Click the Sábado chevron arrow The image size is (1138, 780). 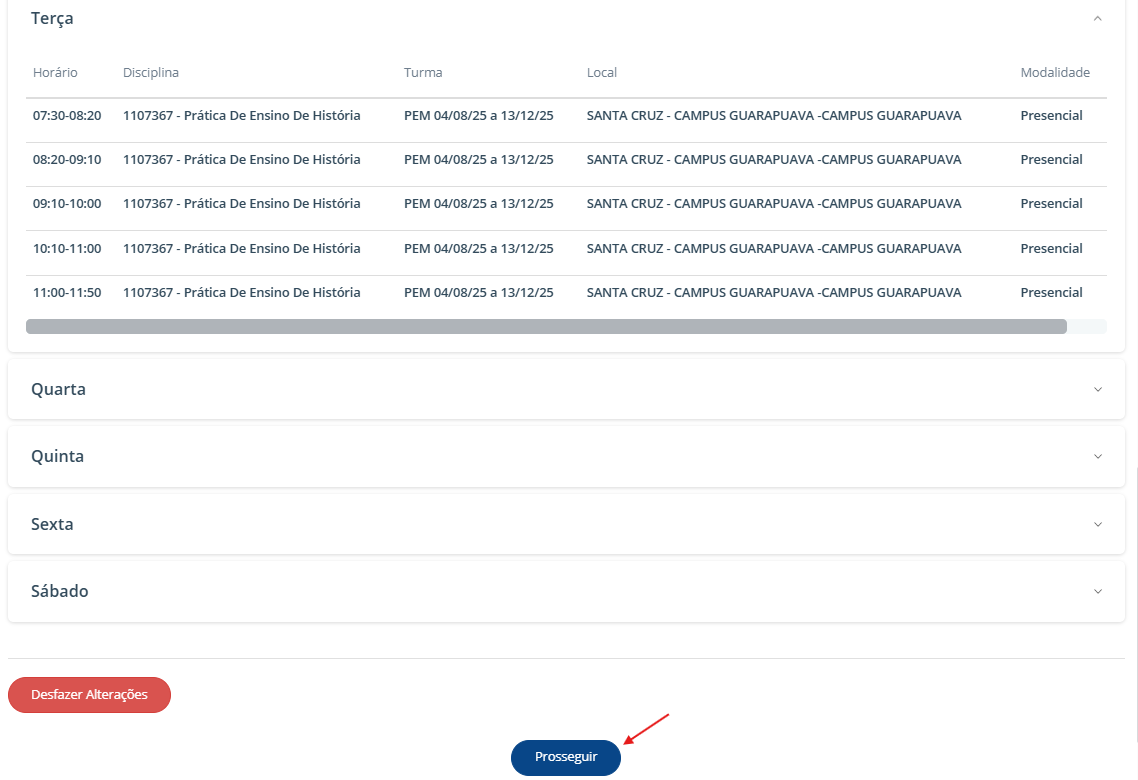point(1097,591)
